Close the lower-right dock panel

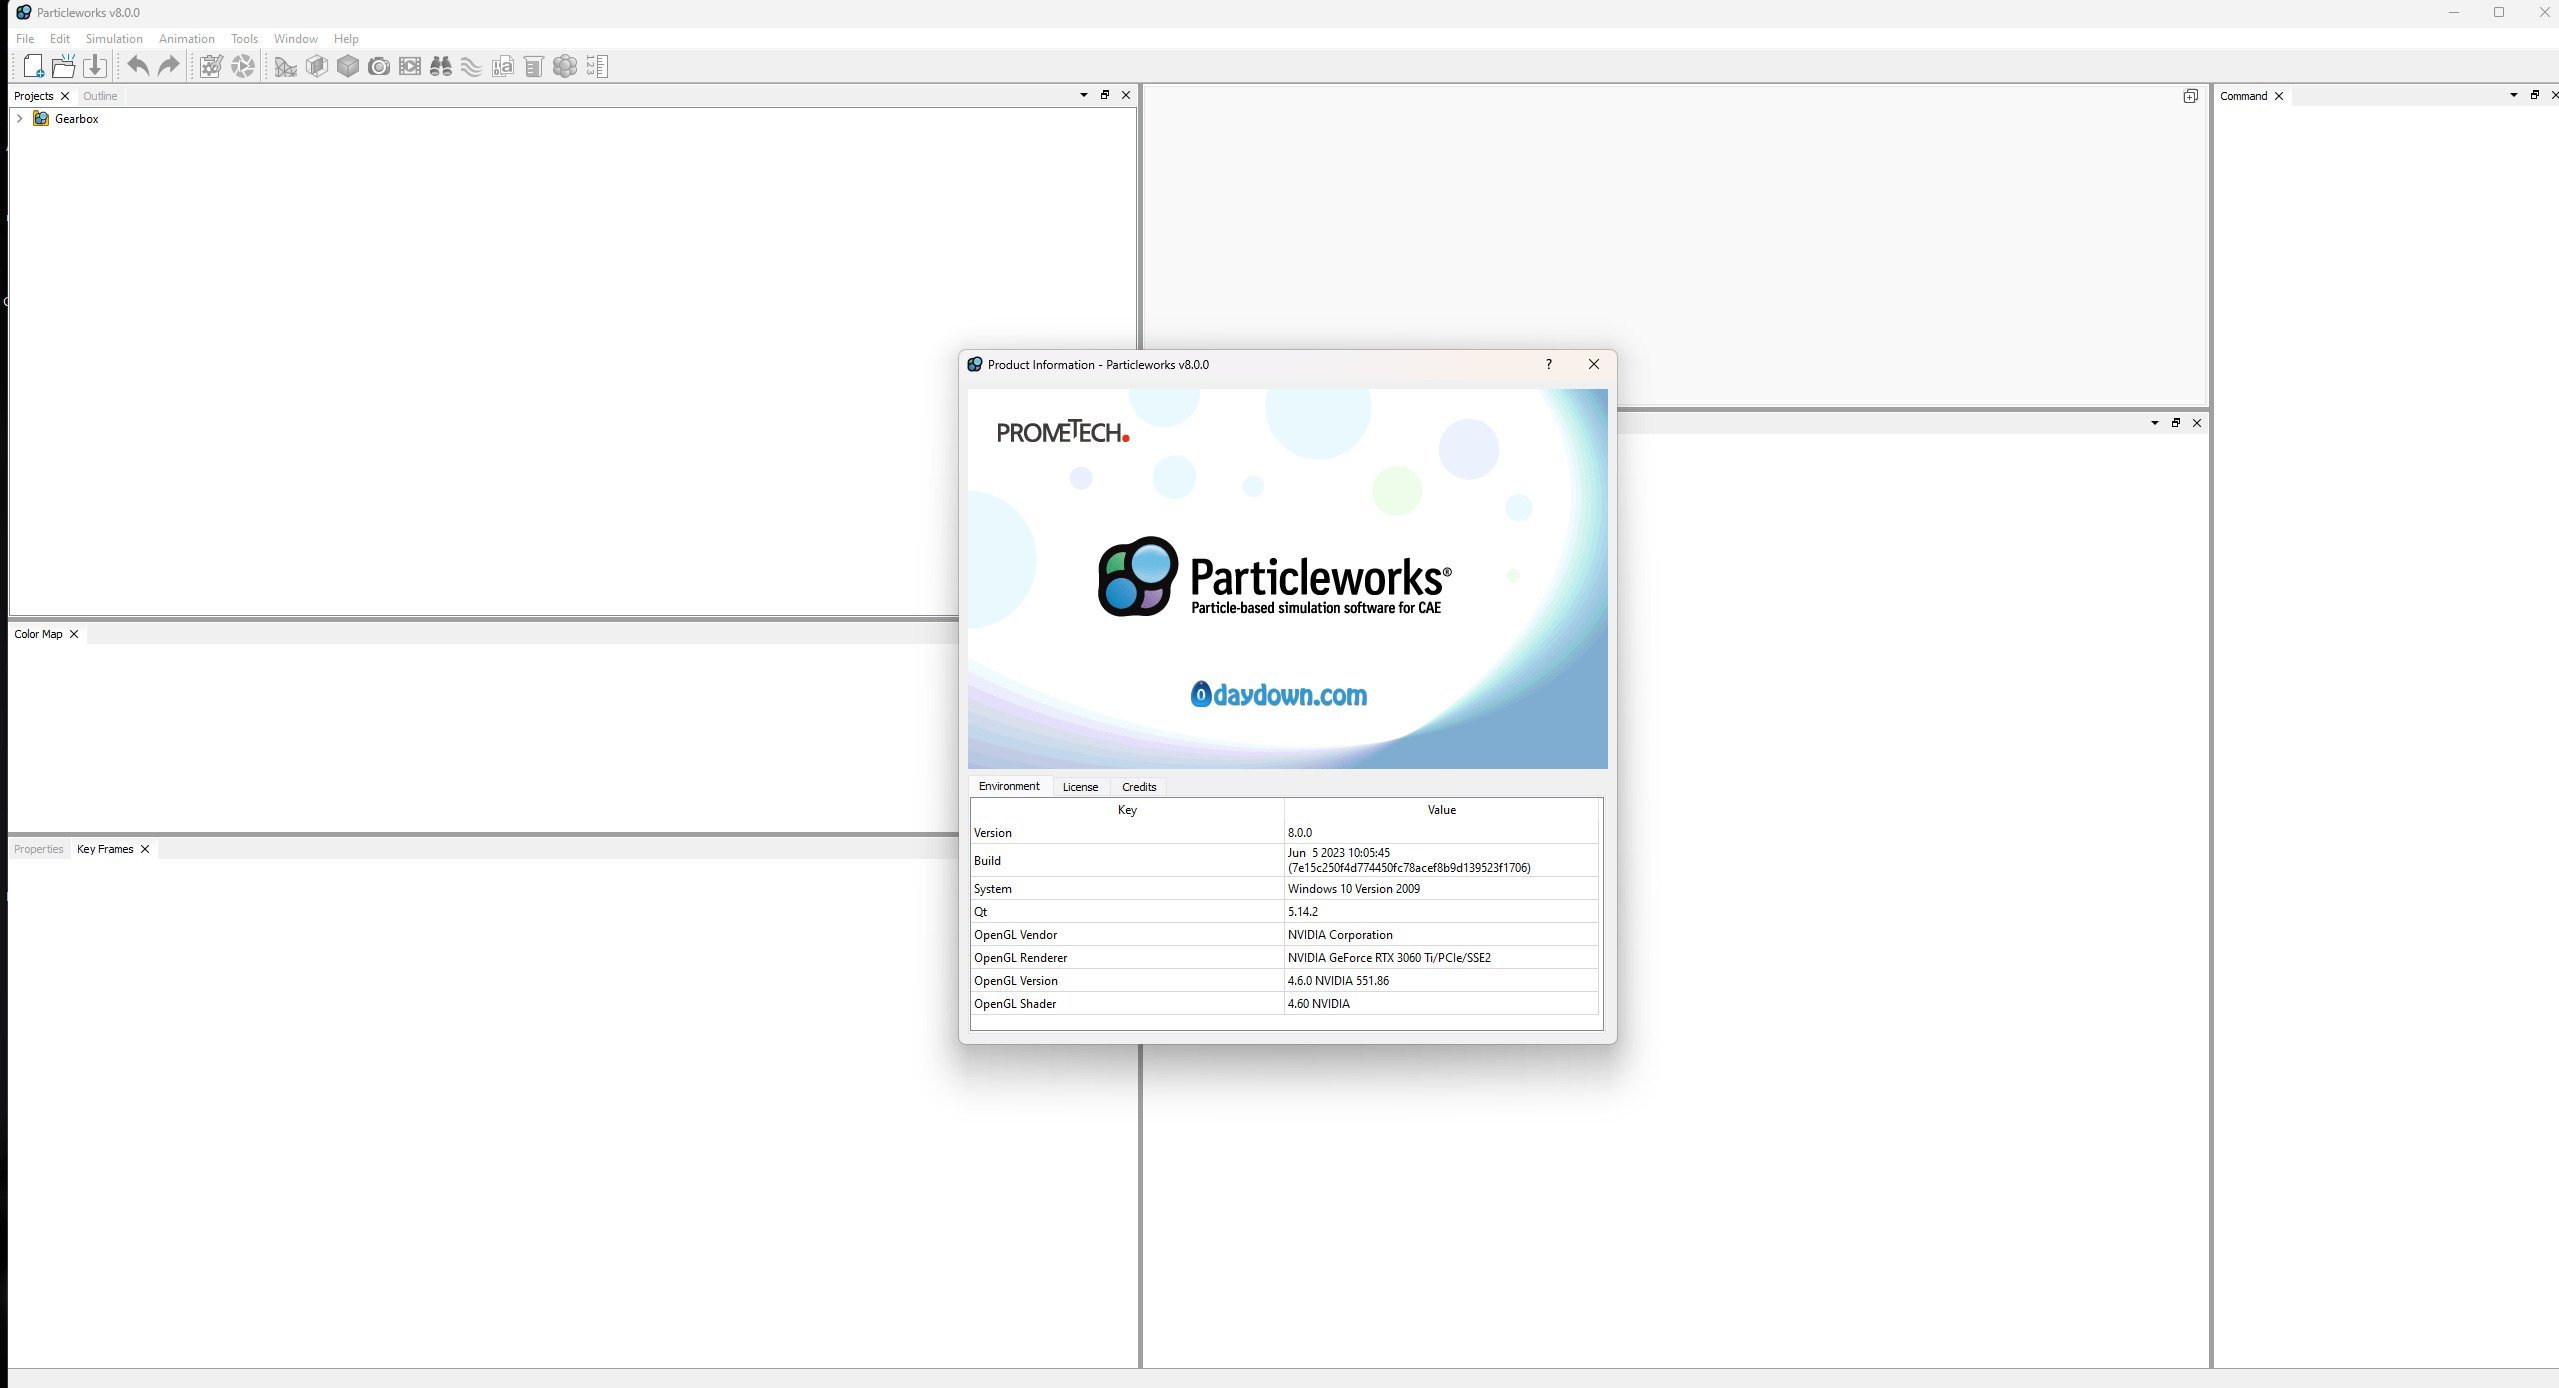click(2197, 423)
